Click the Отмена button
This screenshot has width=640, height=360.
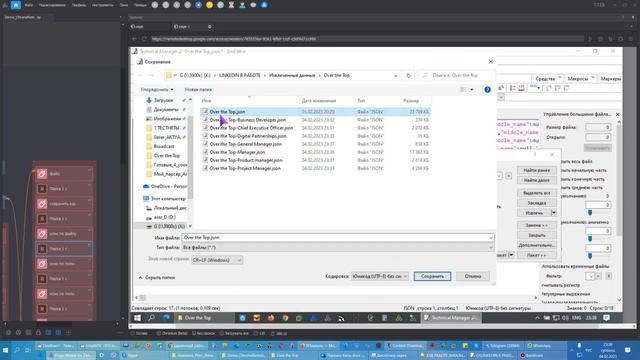pyautogui.click(x=473, y=276)
